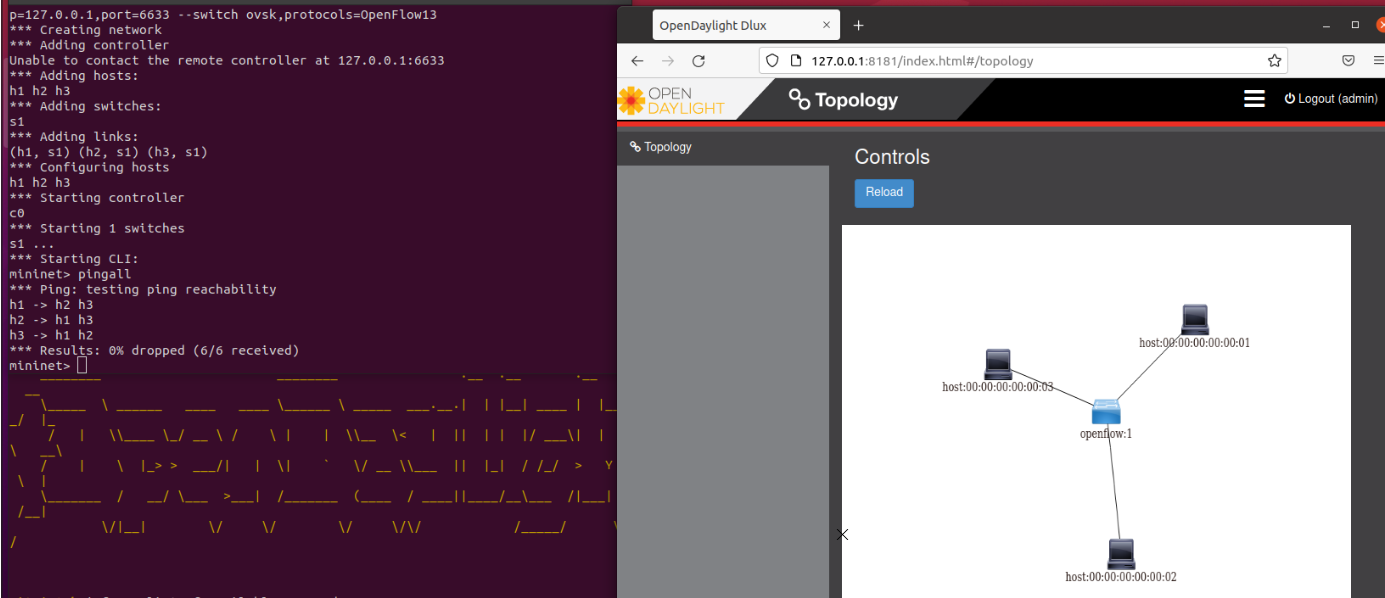Click the host:00:00:00:00:00:03 label
1385x598 pixels.
click(998, 387)
